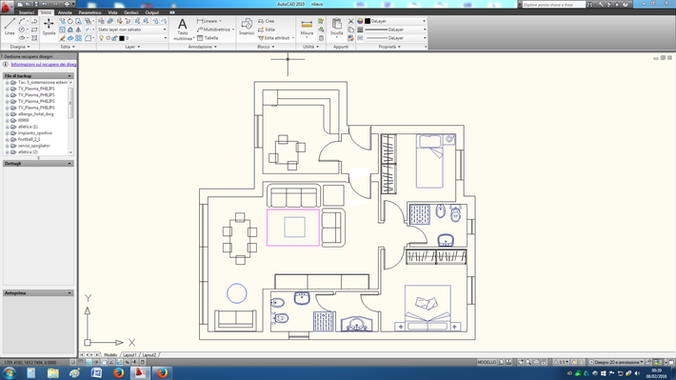Expand the albergo_hotel_dwg tree node
Image resolution: width=676 pixels, height=380 pixels.
[7, 114]
